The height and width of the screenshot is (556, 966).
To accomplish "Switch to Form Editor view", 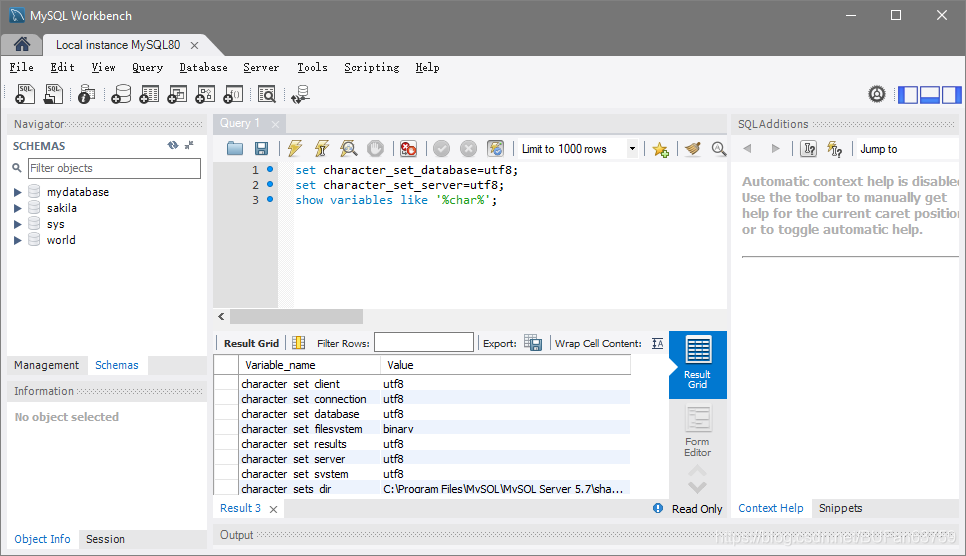I will tap(697, 431).
